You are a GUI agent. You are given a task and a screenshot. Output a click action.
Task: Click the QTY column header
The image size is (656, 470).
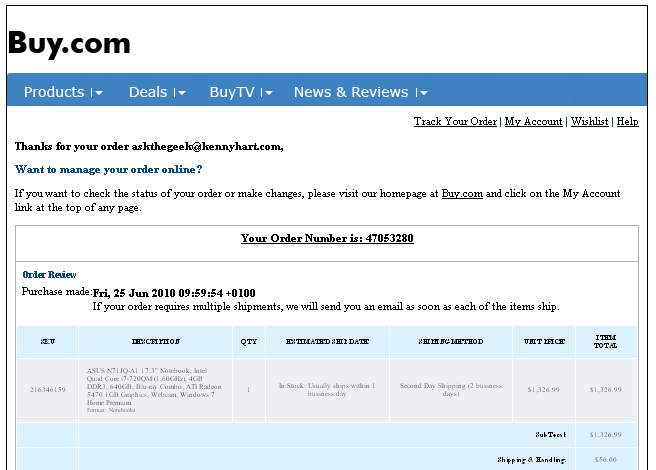click(249, 342)
